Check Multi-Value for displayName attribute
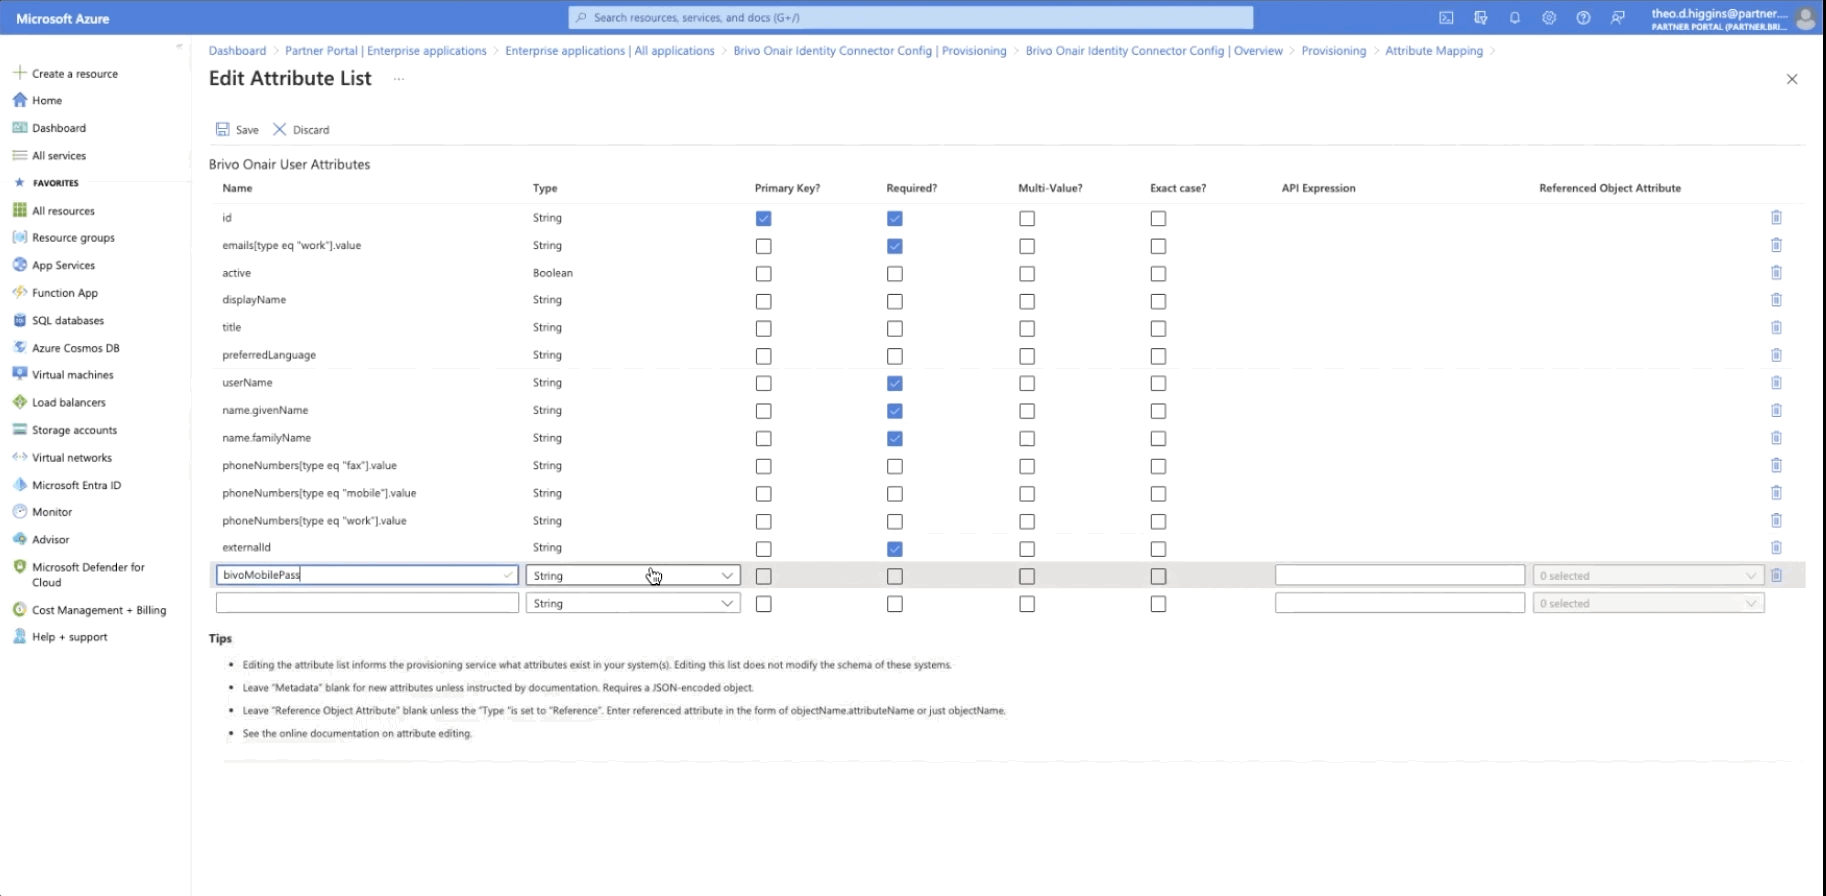Screen dimensions: 1826x896 coord(1027,301)
